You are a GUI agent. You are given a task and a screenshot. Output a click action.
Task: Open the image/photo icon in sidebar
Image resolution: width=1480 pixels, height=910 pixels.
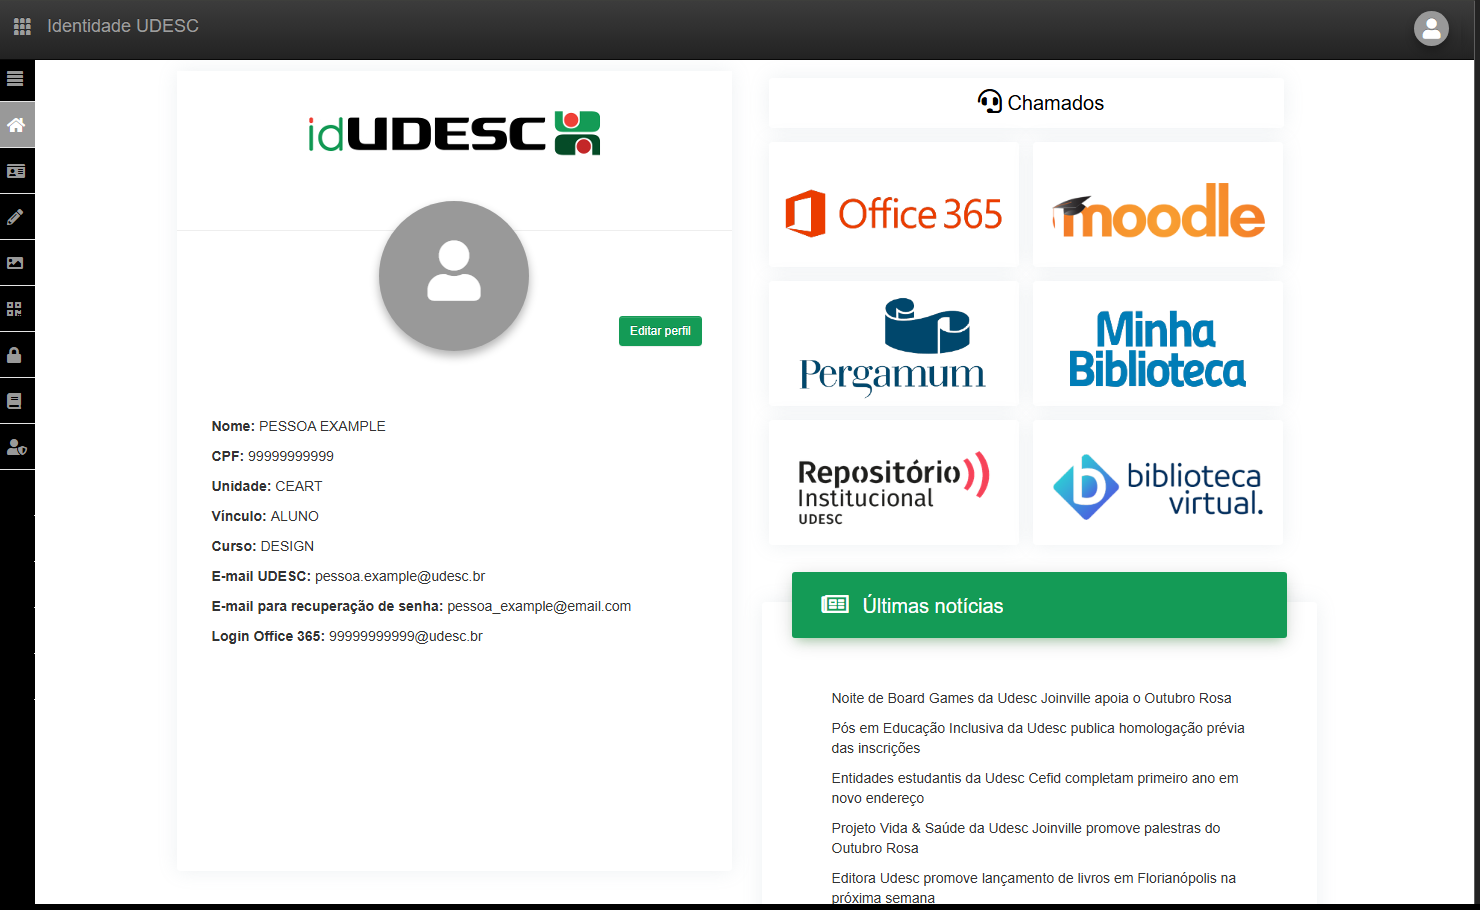pos(15,263)
